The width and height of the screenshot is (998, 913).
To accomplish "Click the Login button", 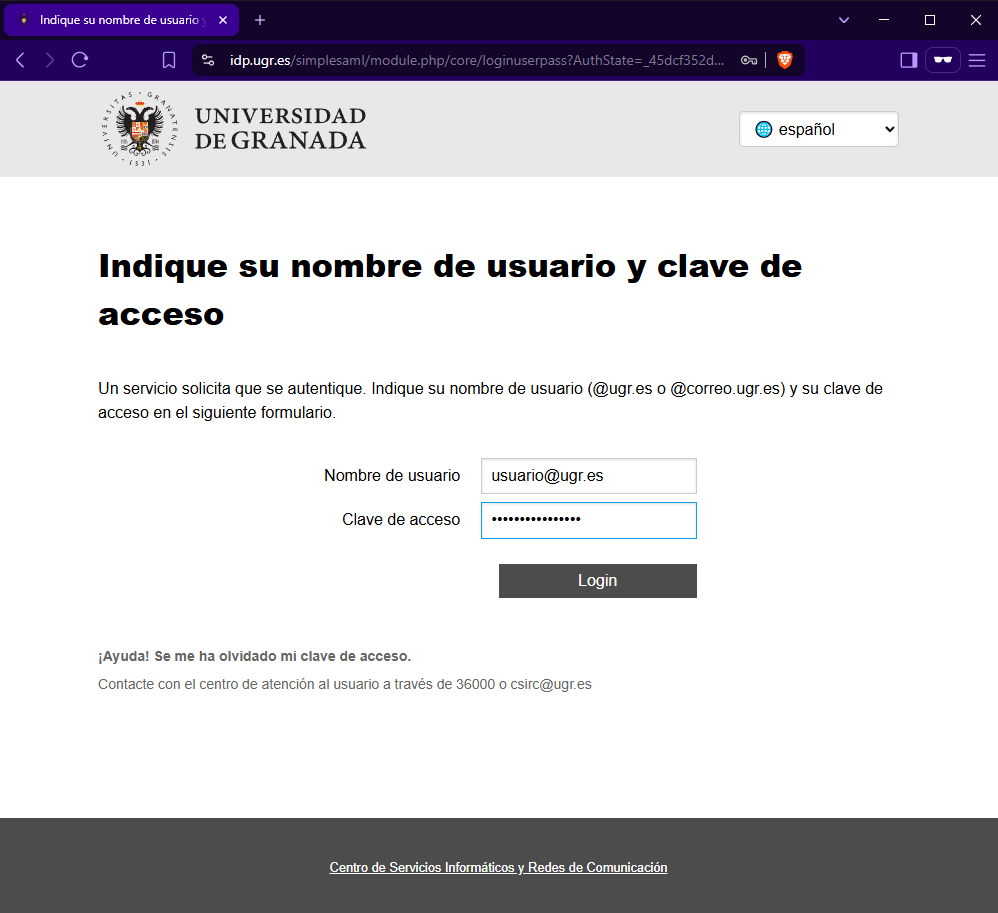I will (598, 581).
